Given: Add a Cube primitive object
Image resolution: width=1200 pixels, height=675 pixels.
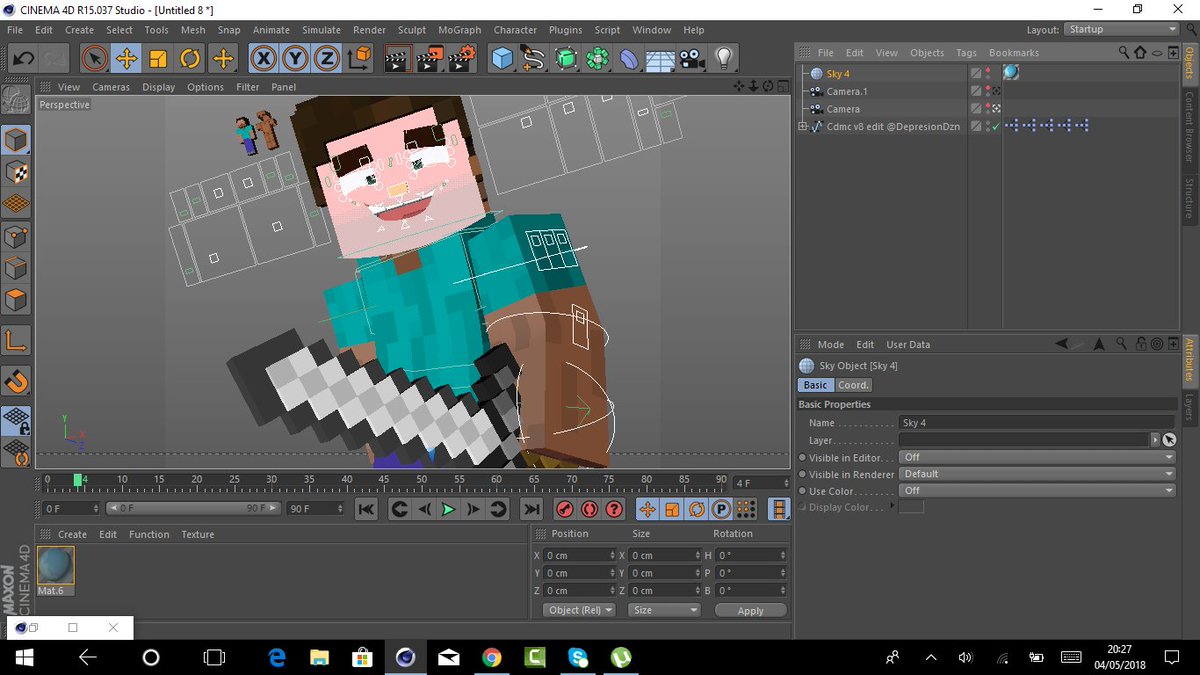Looking at the screenshot, I should 502,58.
